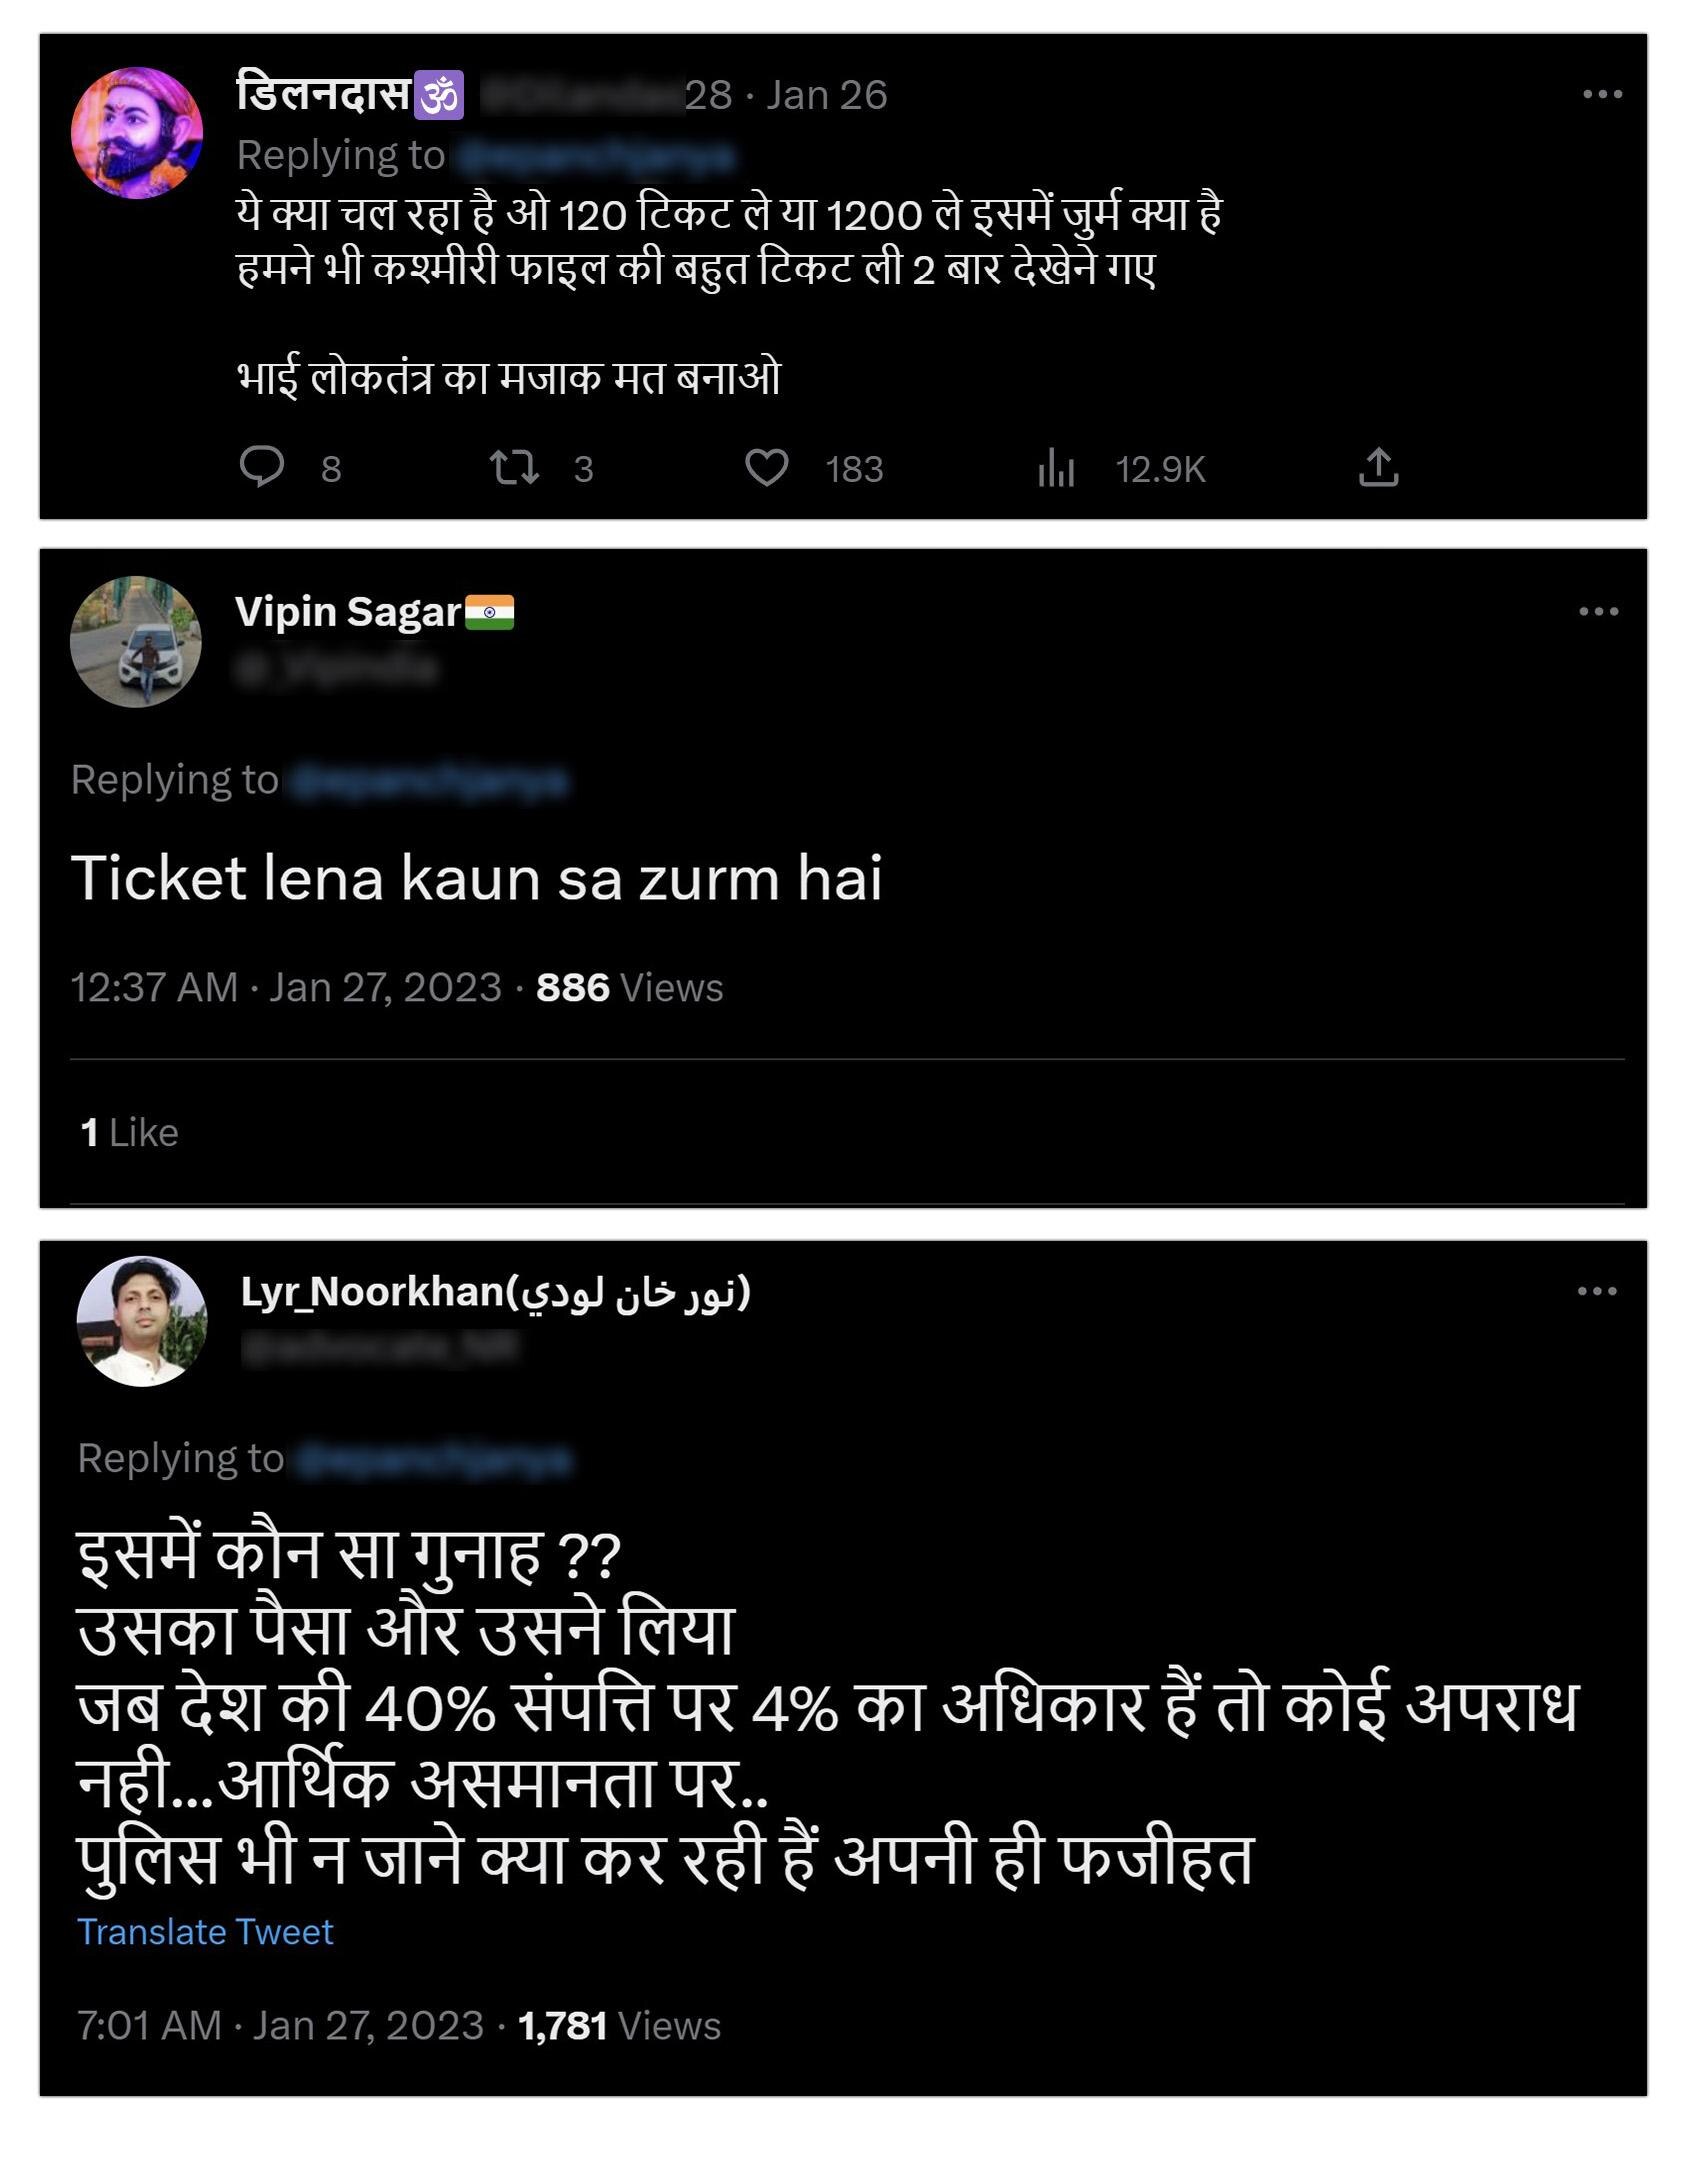Open more options menu on first tweet
1684x2165 pixels.
tap(1602, 94)
